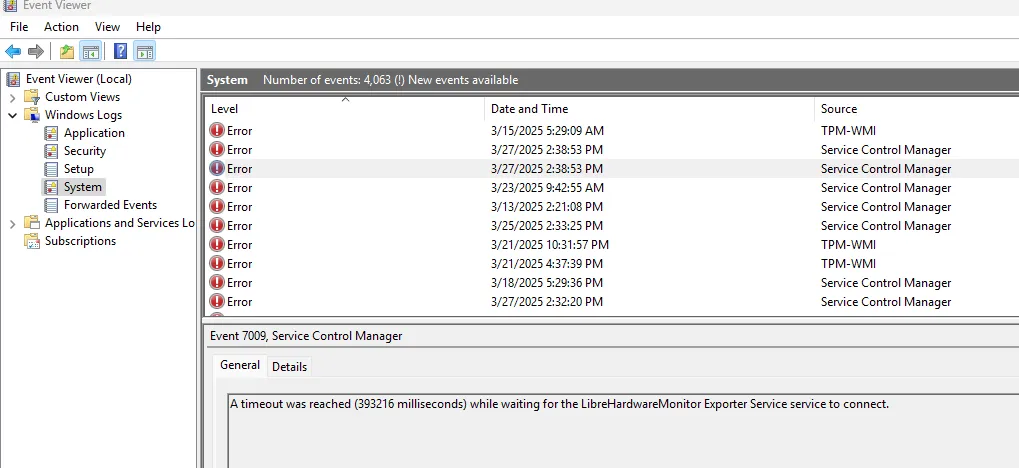Click the timeout message text in General tab
The height and width of the screenshot is (468, 1019).
559,404
